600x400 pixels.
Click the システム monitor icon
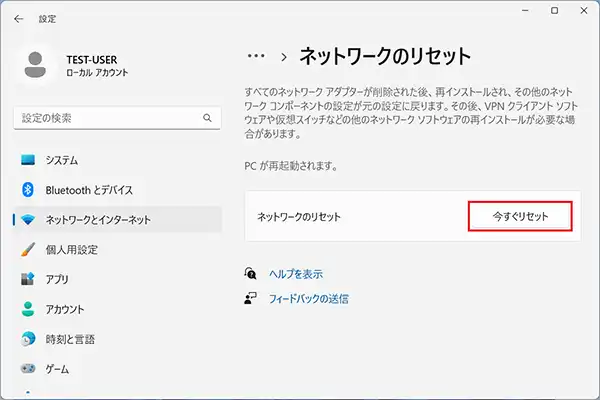point(28,160)
